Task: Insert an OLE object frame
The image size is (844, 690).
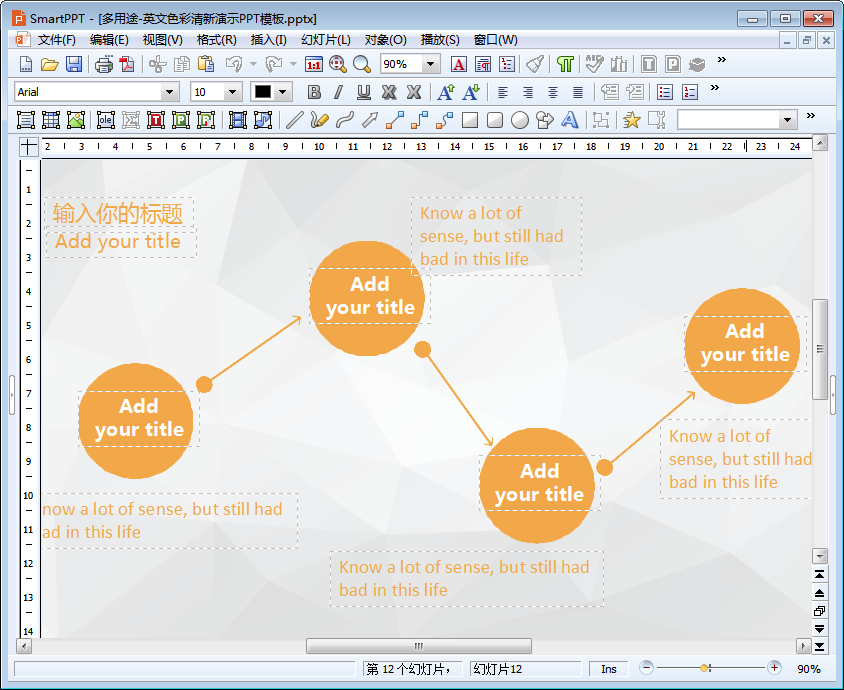Action: 106,120
